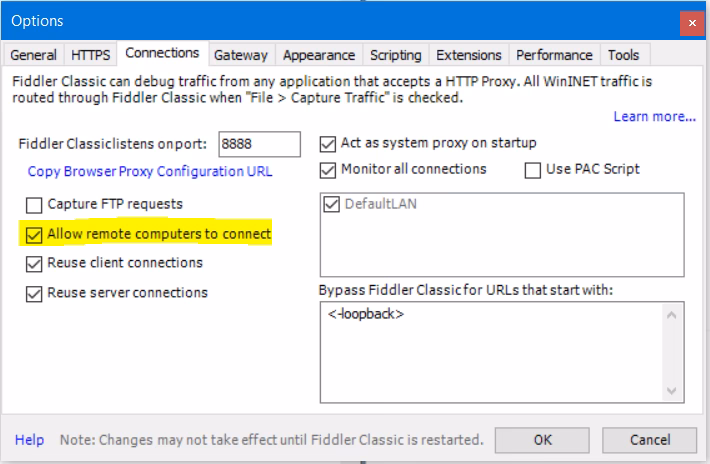Viewport: 710px width, 464px height.
Task: Open the Performance tab
Action: click(554, 55)
